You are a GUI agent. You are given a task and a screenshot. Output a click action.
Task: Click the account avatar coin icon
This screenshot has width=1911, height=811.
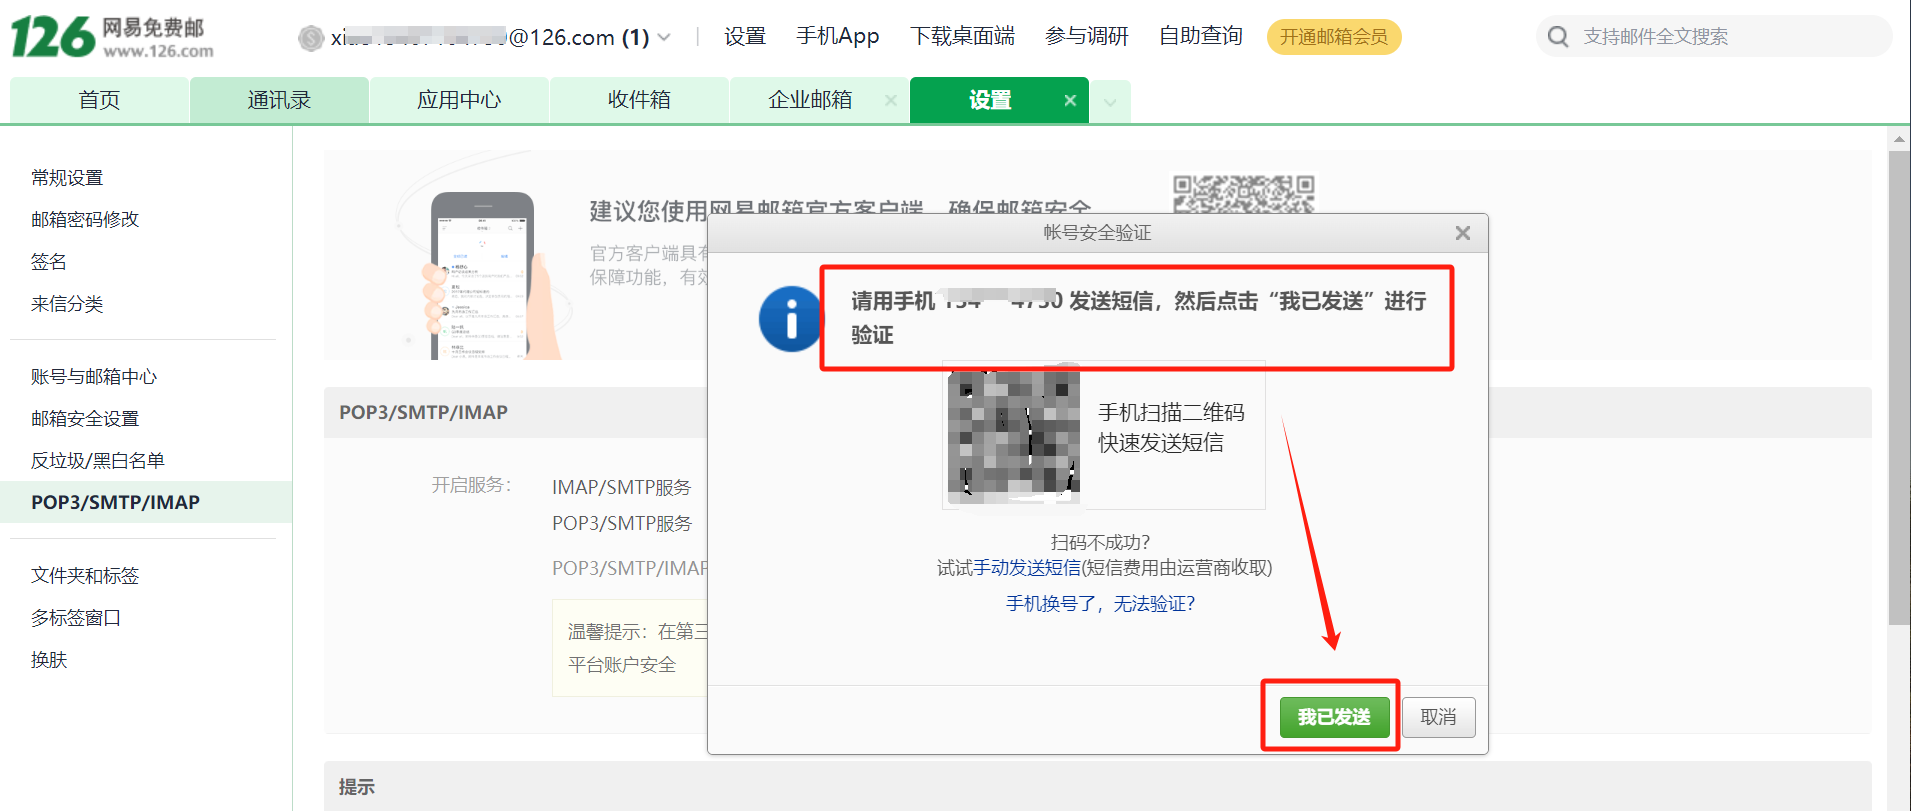311,38
